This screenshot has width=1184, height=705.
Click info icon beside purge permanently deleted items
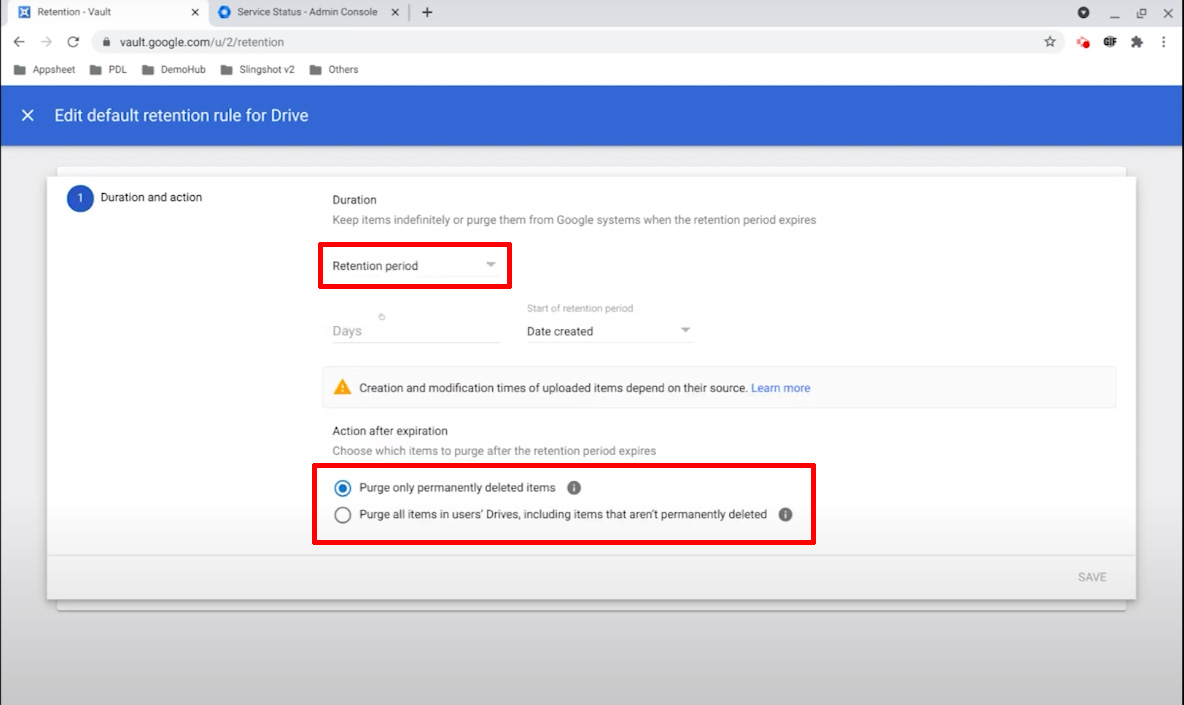(574, 488)
